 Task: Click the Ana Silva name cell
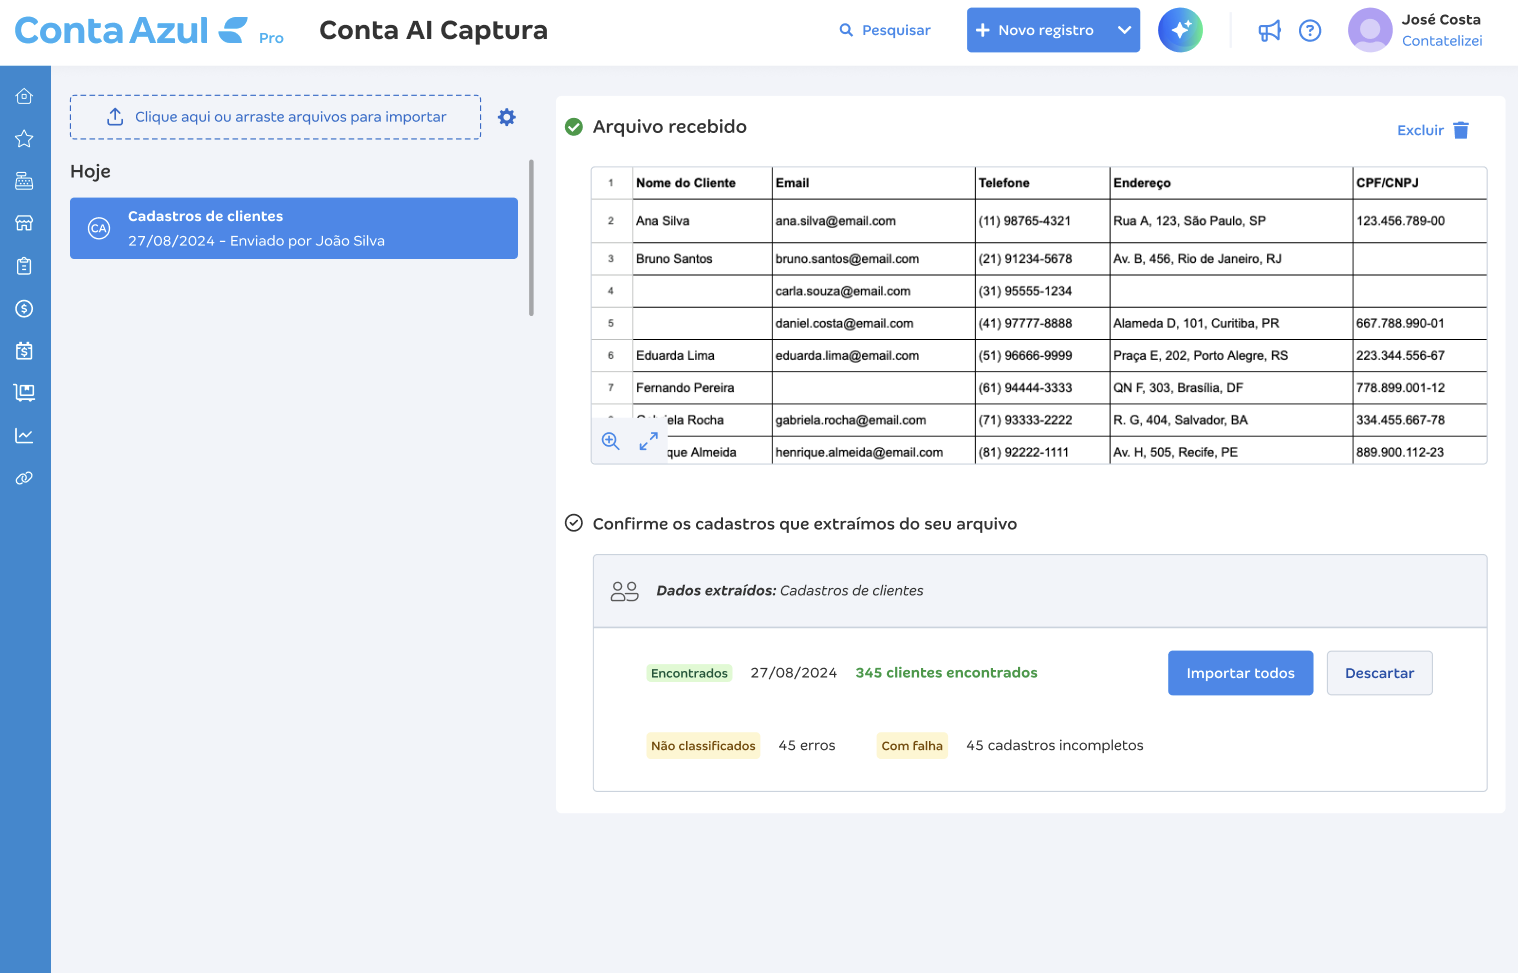coord(702,221)
